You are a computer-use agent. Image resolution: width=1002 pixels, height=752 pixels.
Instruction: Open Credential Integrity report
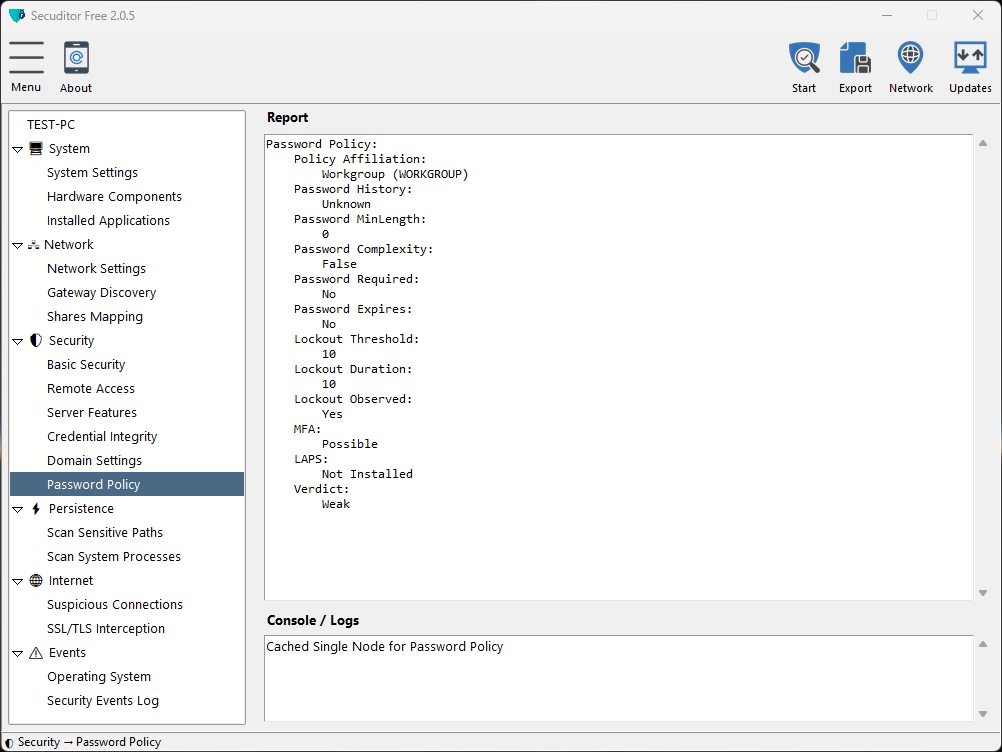pos(102,437)
